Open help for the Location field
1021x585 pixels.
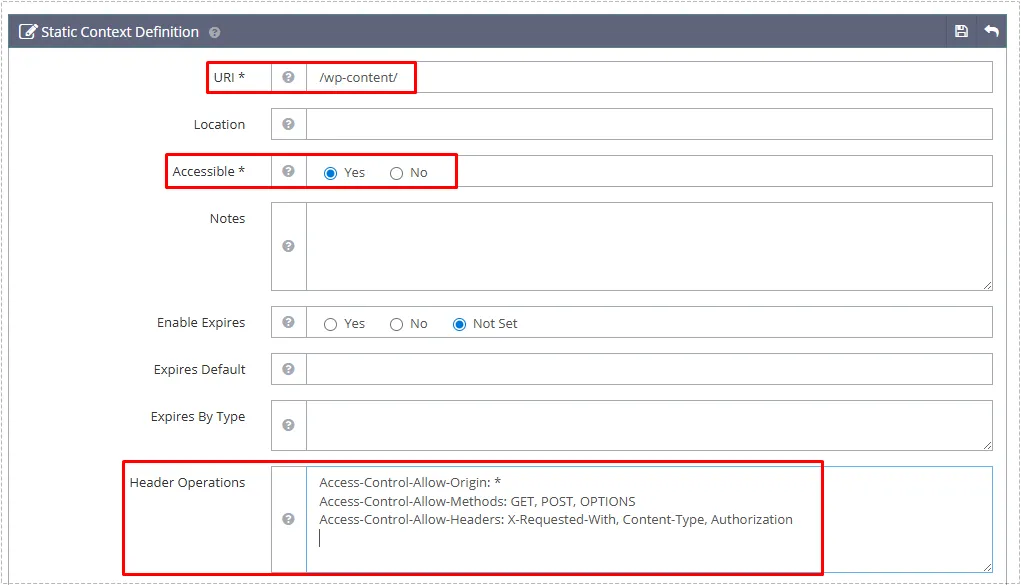click(x=288, y=124)
